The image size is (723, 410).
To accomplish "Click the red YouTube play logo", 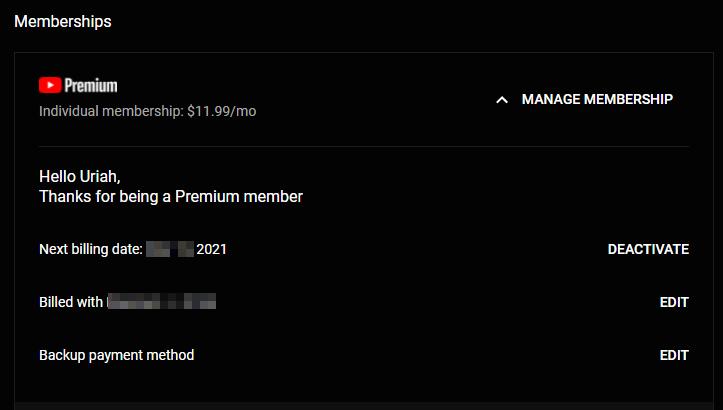I will (x=50, y=85).
